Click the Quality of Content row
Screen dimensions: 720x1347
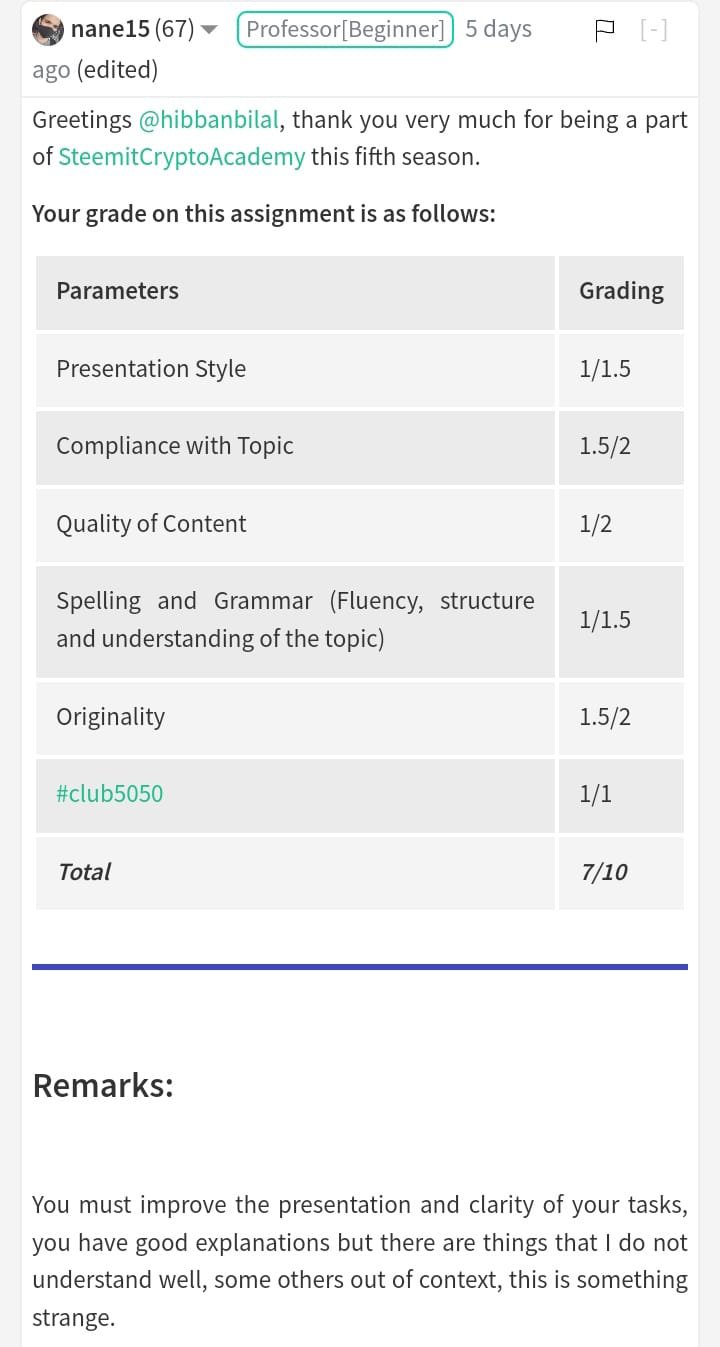point(360,524)
